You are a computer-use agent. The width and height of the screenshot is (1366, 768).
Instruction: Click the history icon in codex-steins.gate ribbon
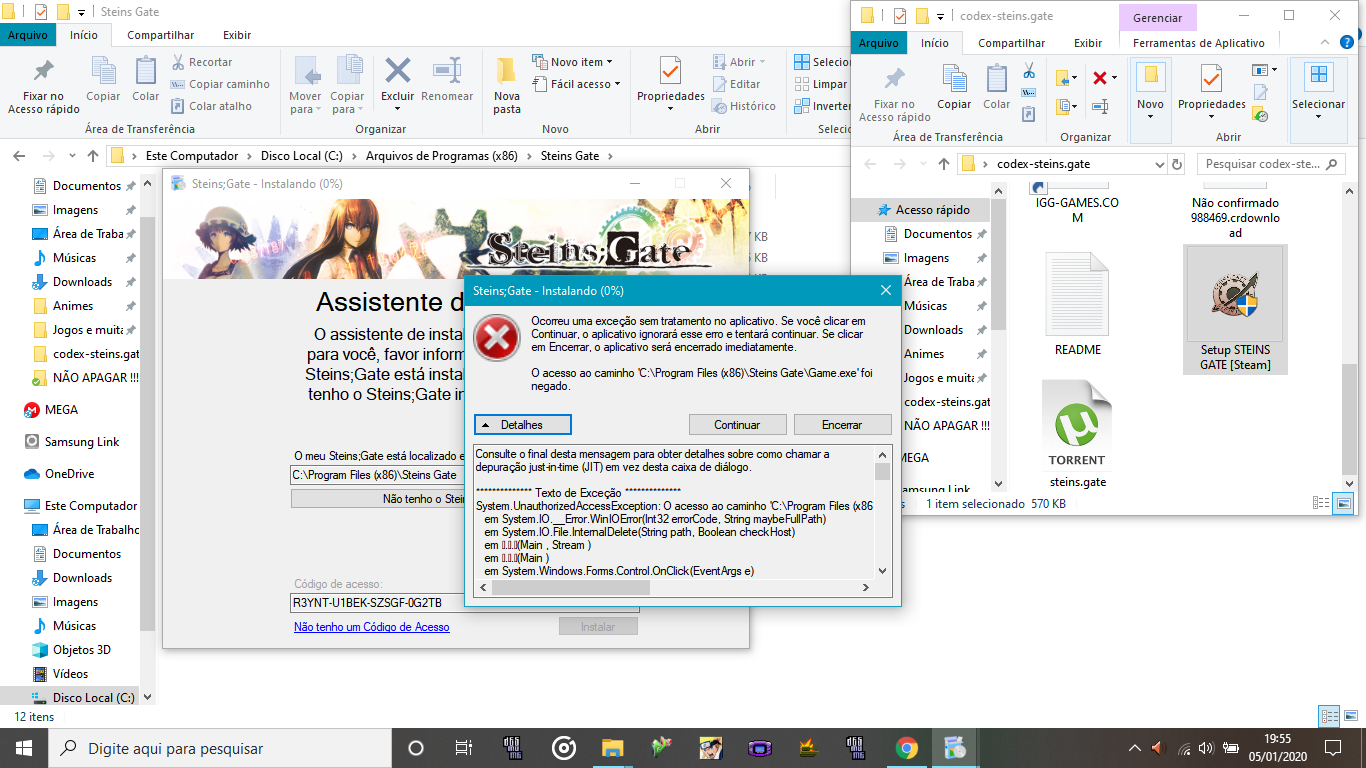click(1260, 115)
